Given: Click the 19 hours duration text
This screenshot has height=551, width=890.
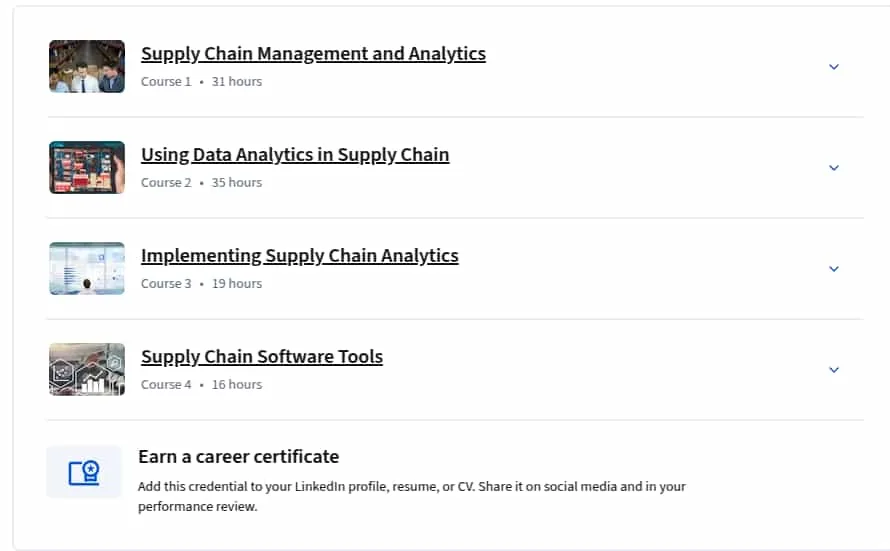Looking at the screenshot, I should click(237, 284).
